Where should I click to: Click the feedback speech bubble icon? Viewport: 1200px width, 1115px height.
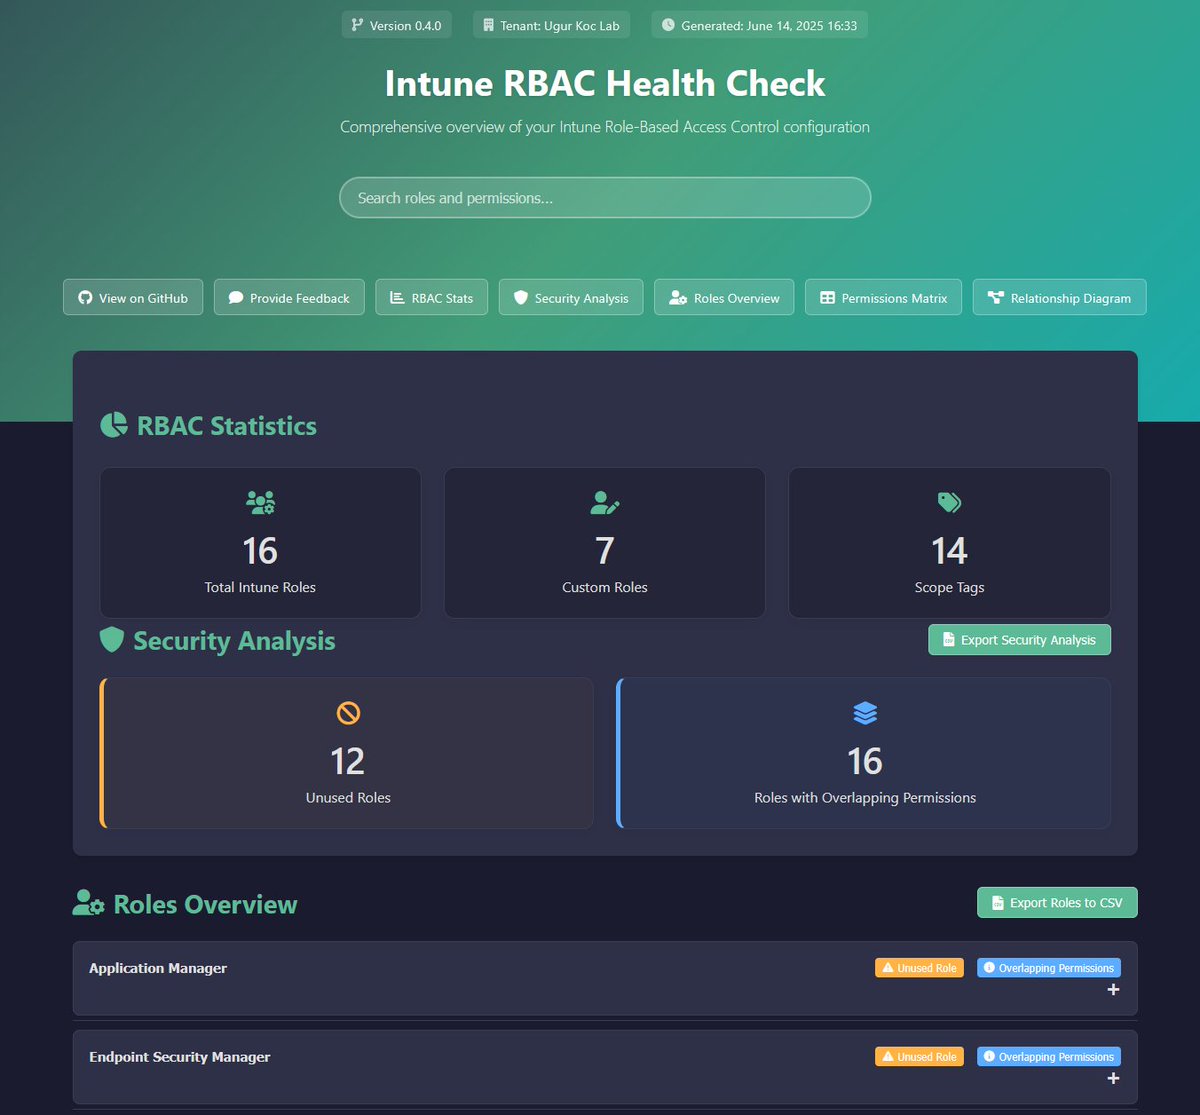coord(236,298)
